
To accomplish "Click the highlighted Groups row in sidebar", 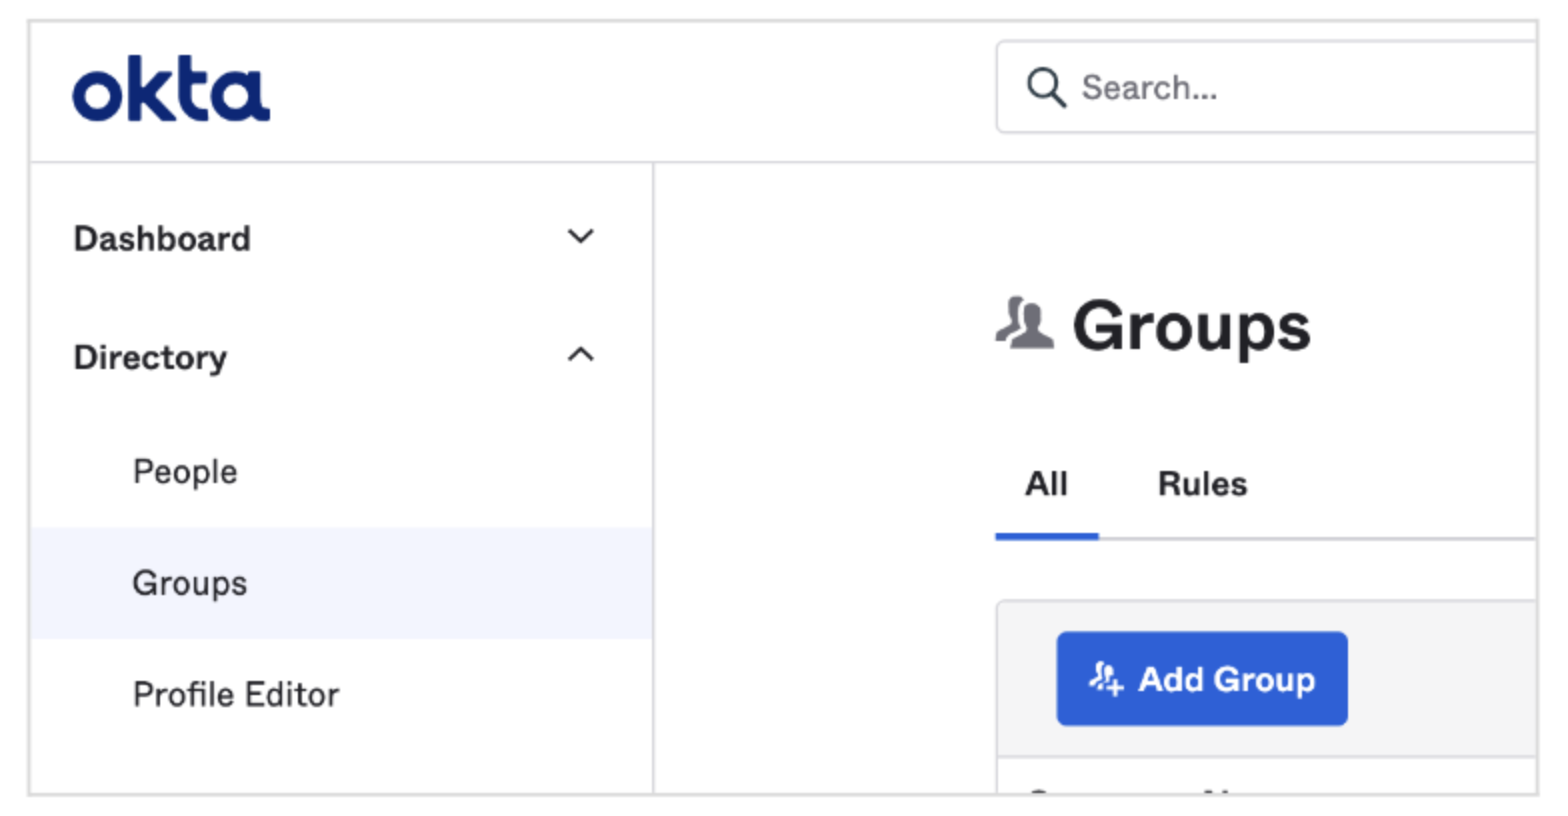I will pyautogui.click(x=341, y=583).
